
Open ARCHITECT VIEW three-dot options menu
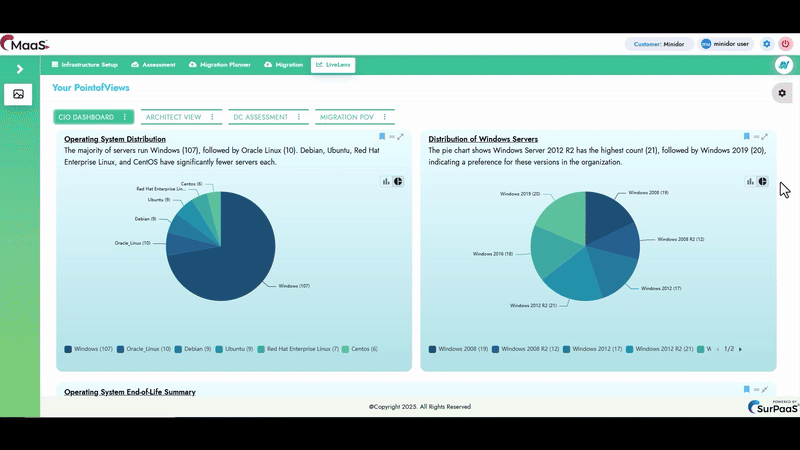[212, 117]
